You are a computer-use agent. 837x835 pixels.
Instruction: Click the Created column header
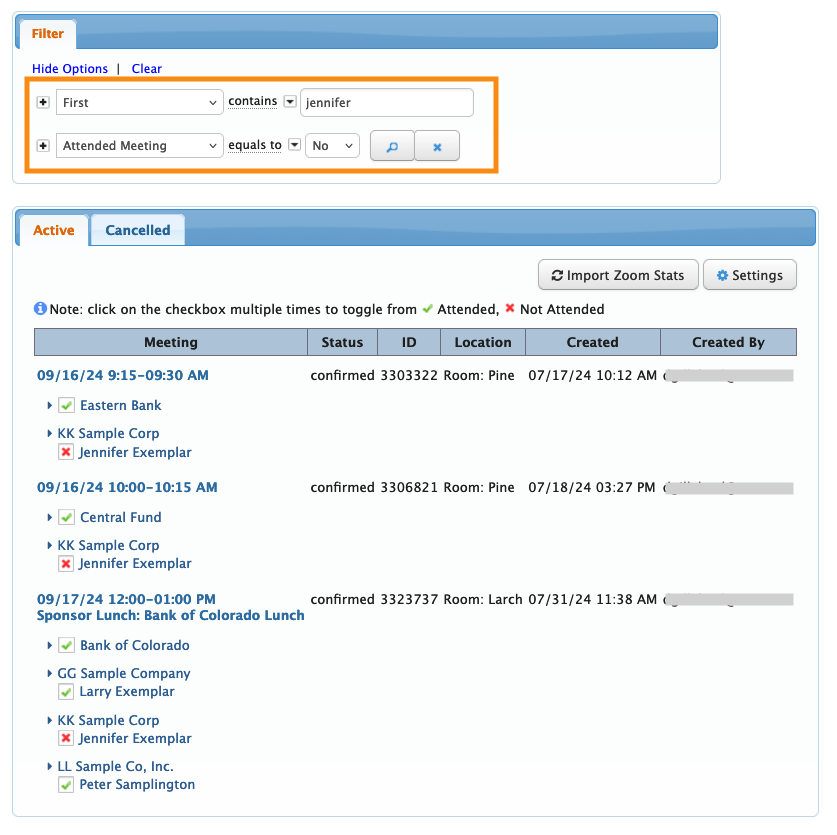click(593, 342)
